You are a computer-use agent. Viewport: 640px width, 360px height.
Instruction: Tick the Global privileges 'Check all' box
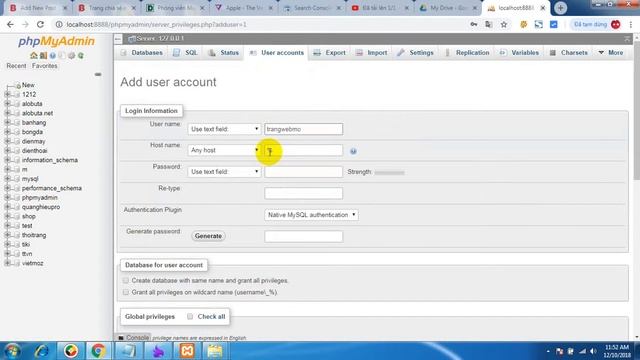190,316
